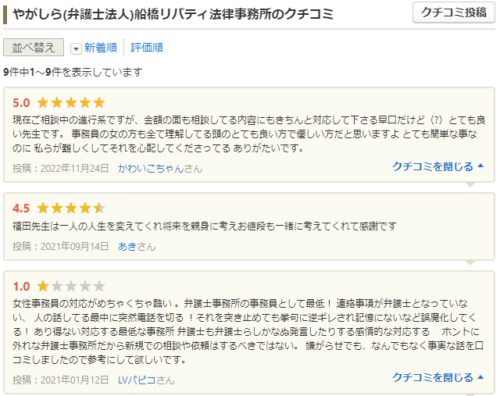This screenshot has width=500, height=396.
Task: Open reviewer かわいこちゃん profile link
Action: [x=151, y=169]
